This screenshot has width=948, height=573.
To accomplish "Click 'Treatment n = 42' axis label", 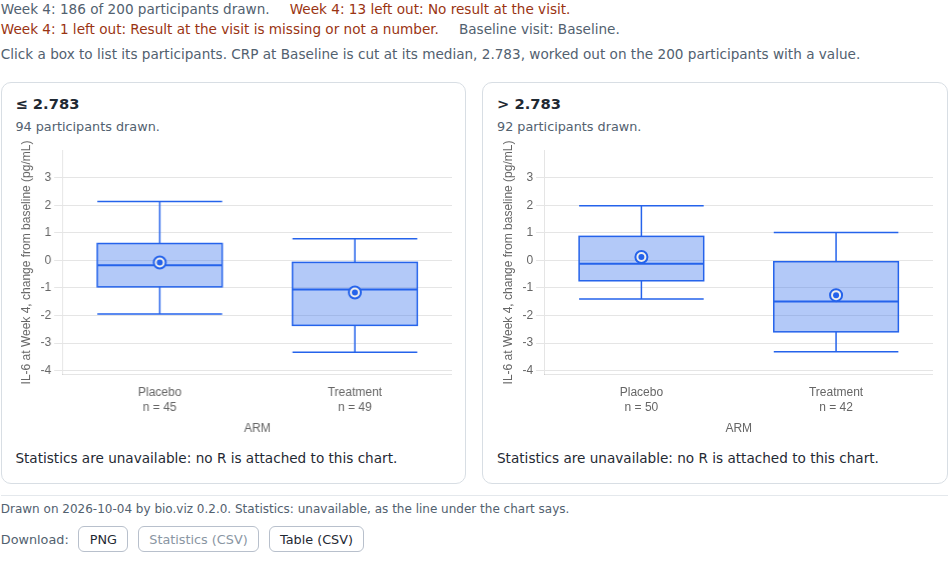I will coord(836,400).
